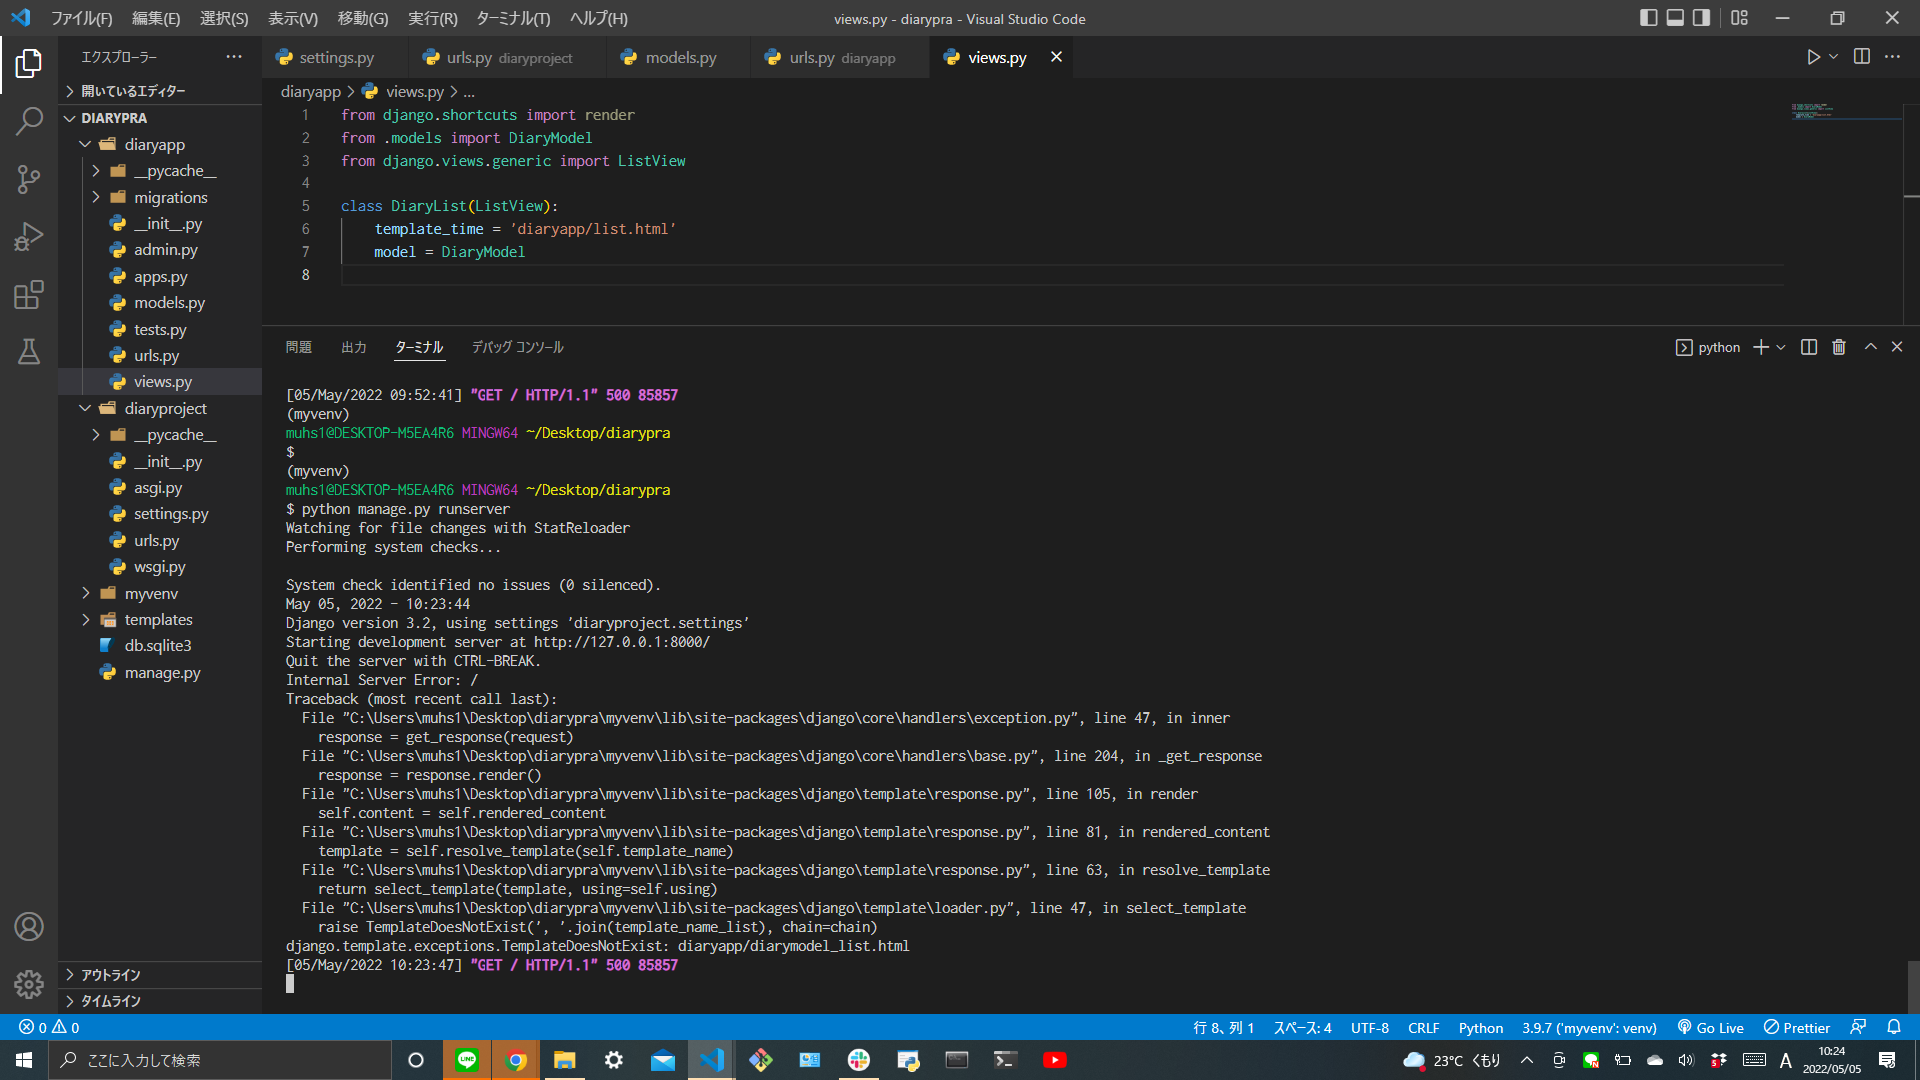Open the launch profile dropdown beside plus

point(1781,347)
